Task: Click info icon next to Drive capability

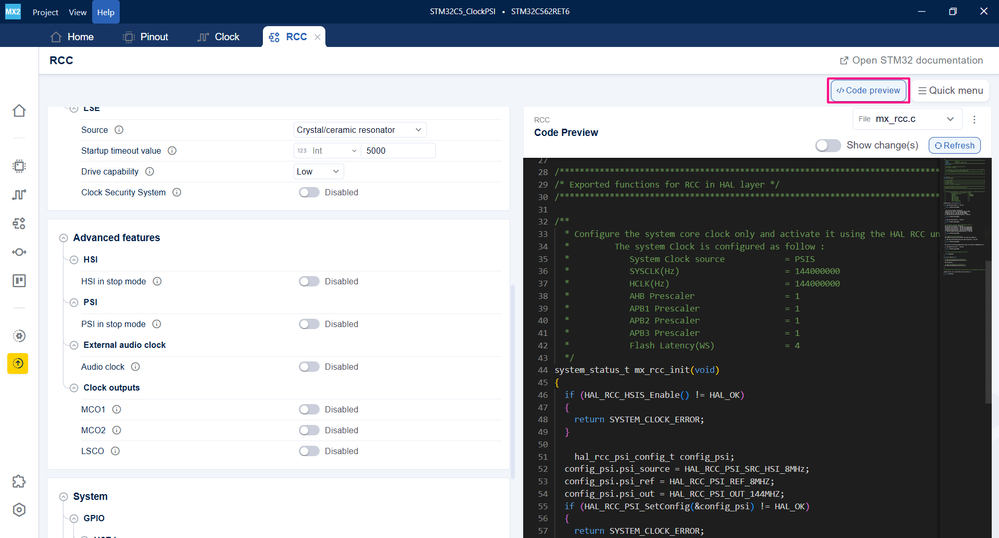Action: (x=150, y=171)
